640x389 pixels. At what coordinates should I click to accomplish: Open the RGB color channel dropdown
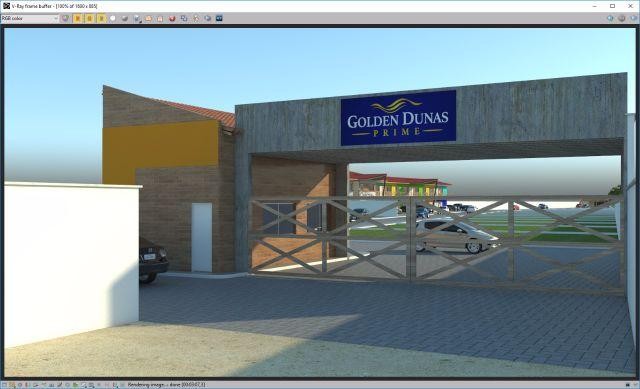[30, 18]
